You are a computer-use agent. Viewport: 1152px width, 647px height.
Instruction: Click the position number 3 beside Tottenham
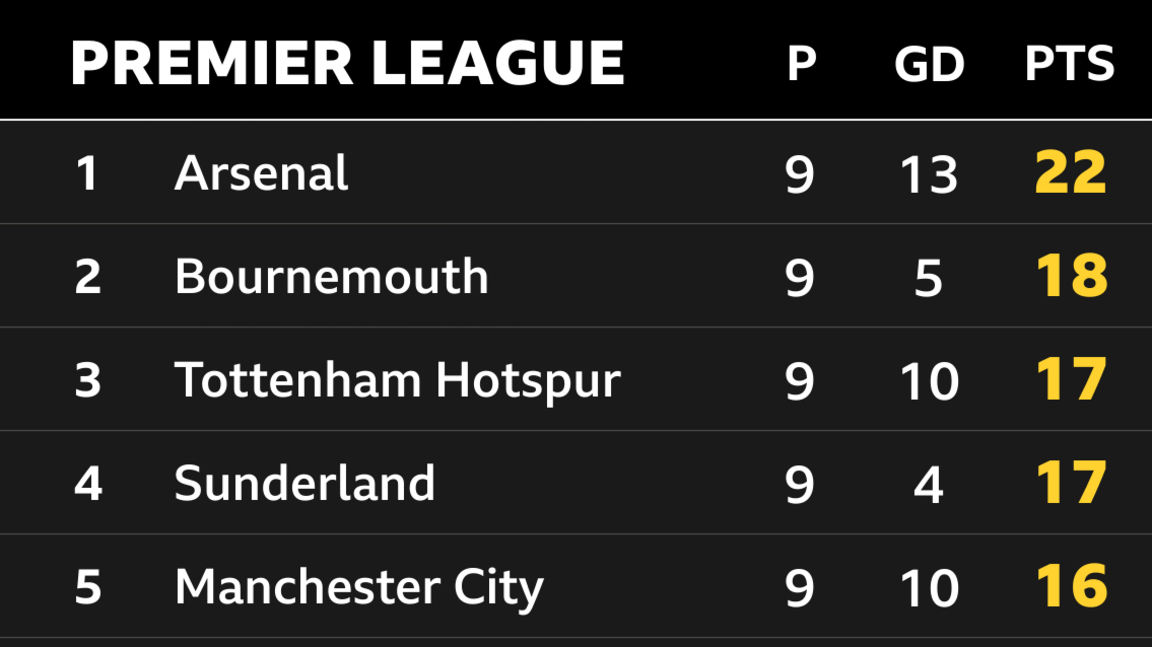pos(87,381)
